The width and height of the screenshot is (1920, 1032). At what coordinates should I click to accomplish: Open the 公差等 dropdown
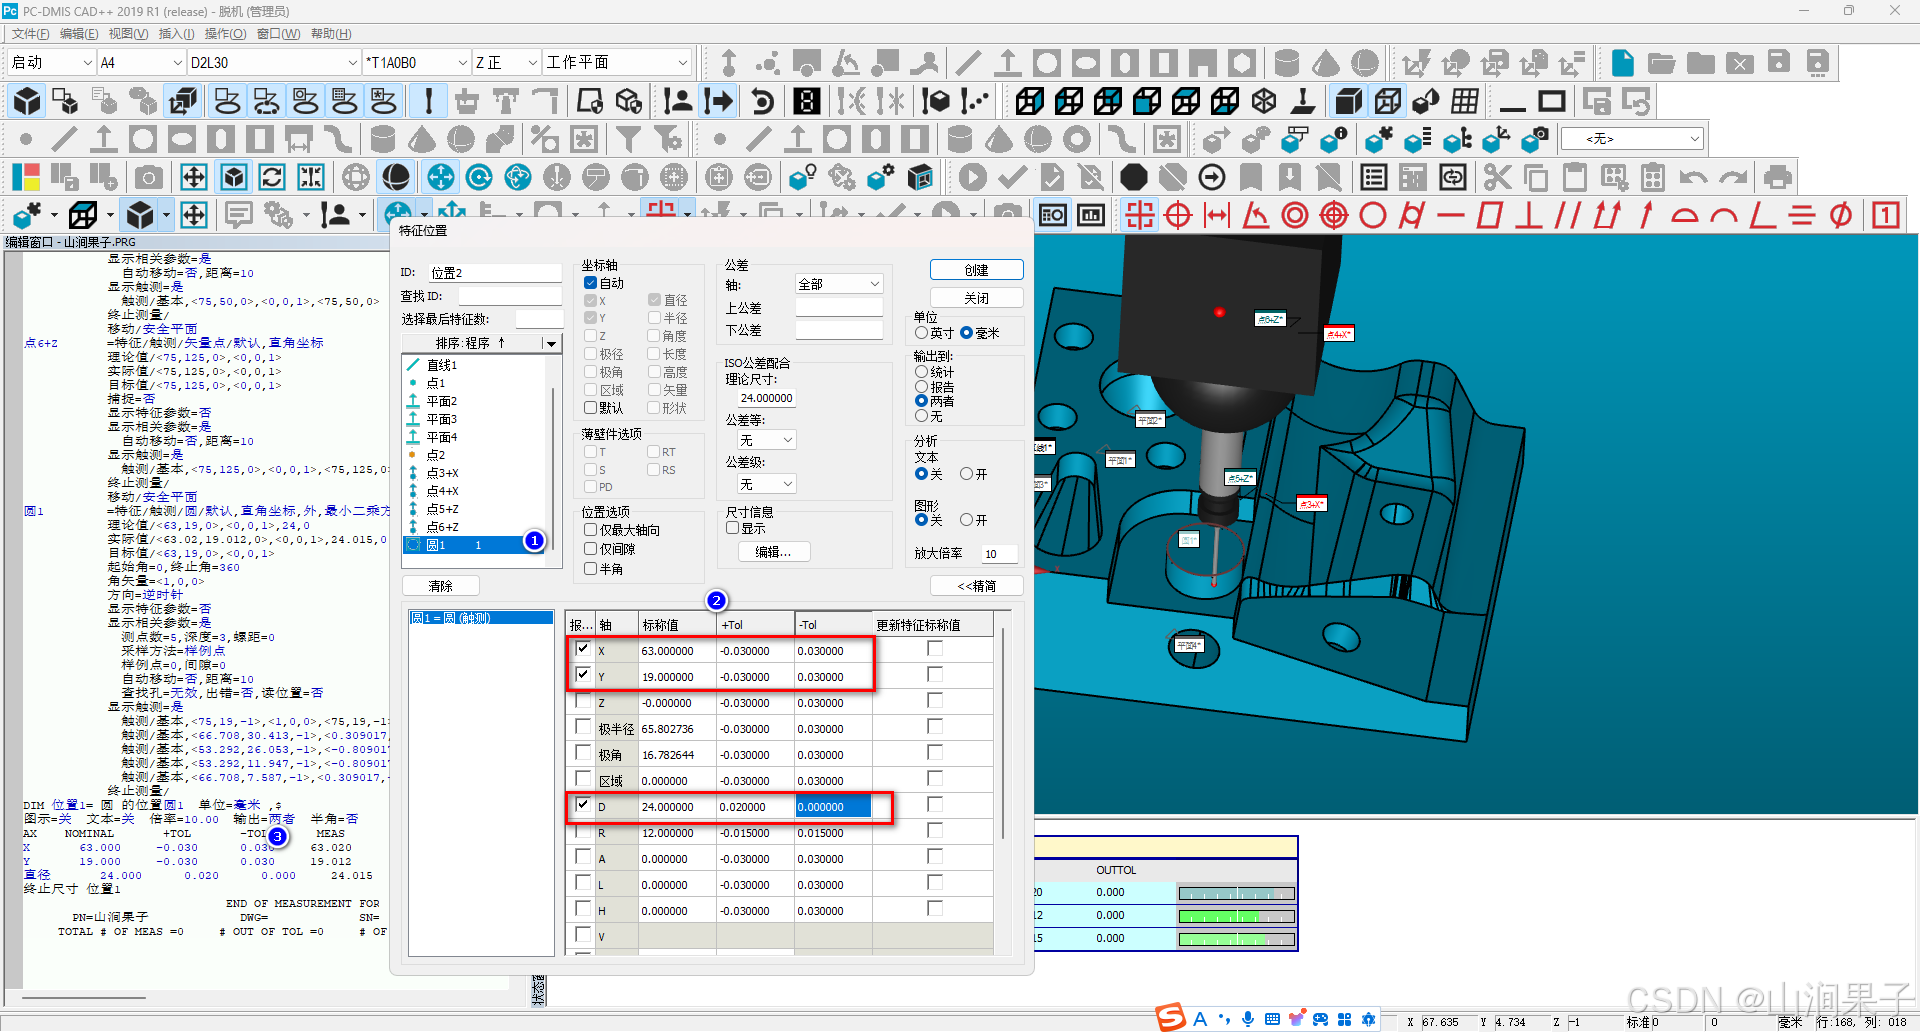[767, 440]
